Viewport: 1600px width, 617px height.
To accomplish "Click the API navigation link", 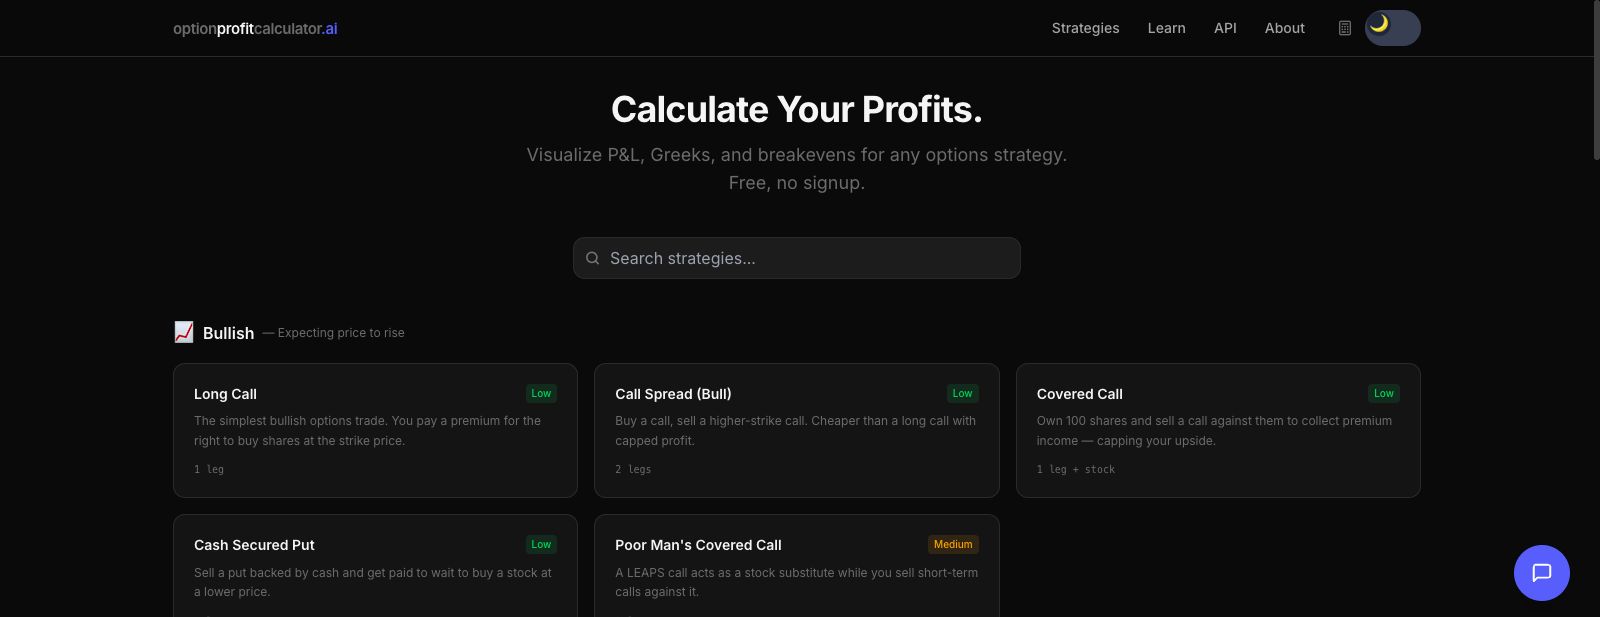I will tap(1225, 28).
